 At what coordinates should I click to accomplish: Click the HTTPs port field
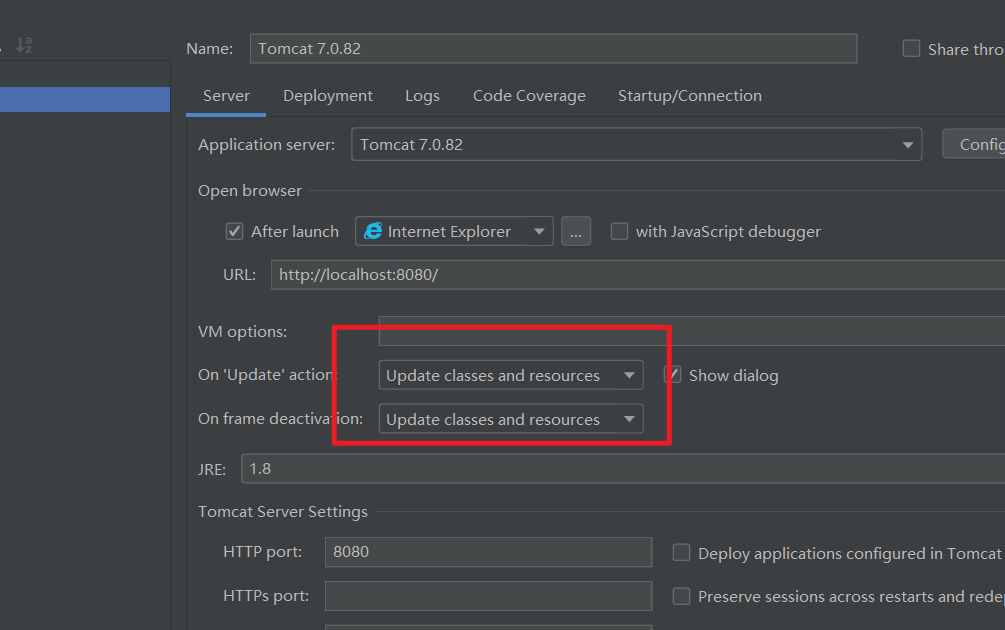pyautogui.click(x=488, y=596)
